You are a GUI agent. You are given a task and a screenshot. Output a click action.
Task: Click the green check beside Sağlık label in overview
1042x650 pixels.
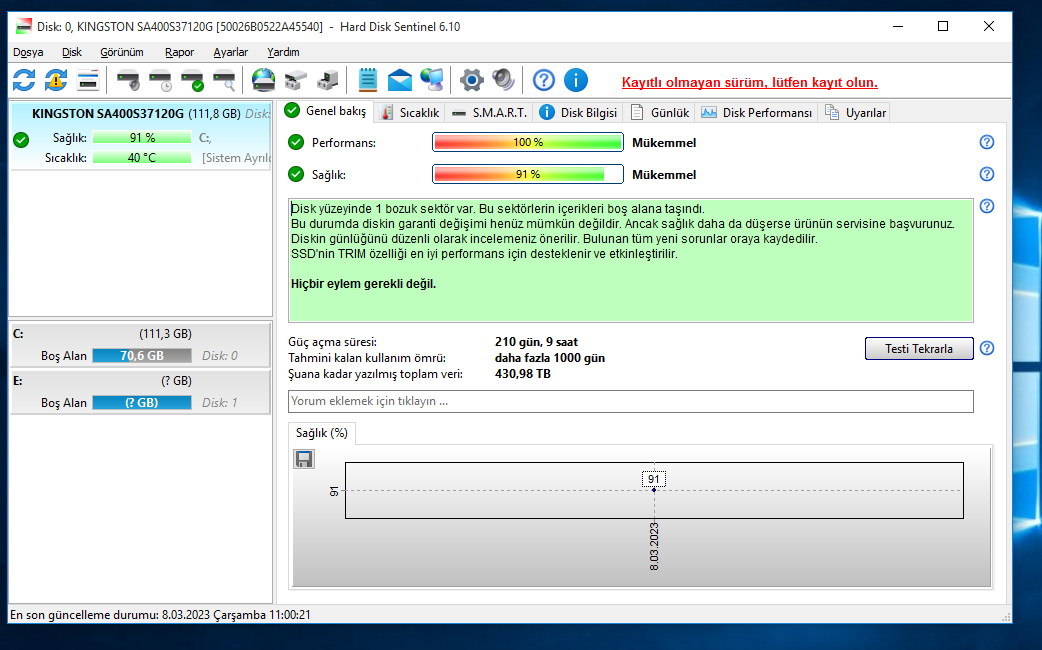coord(296,174)
